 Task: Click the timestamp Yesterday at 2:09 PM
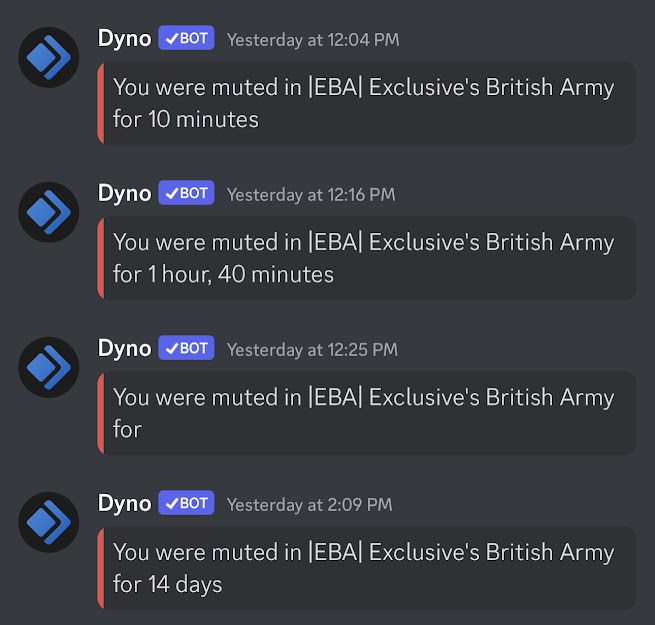(x=310, y=505)
